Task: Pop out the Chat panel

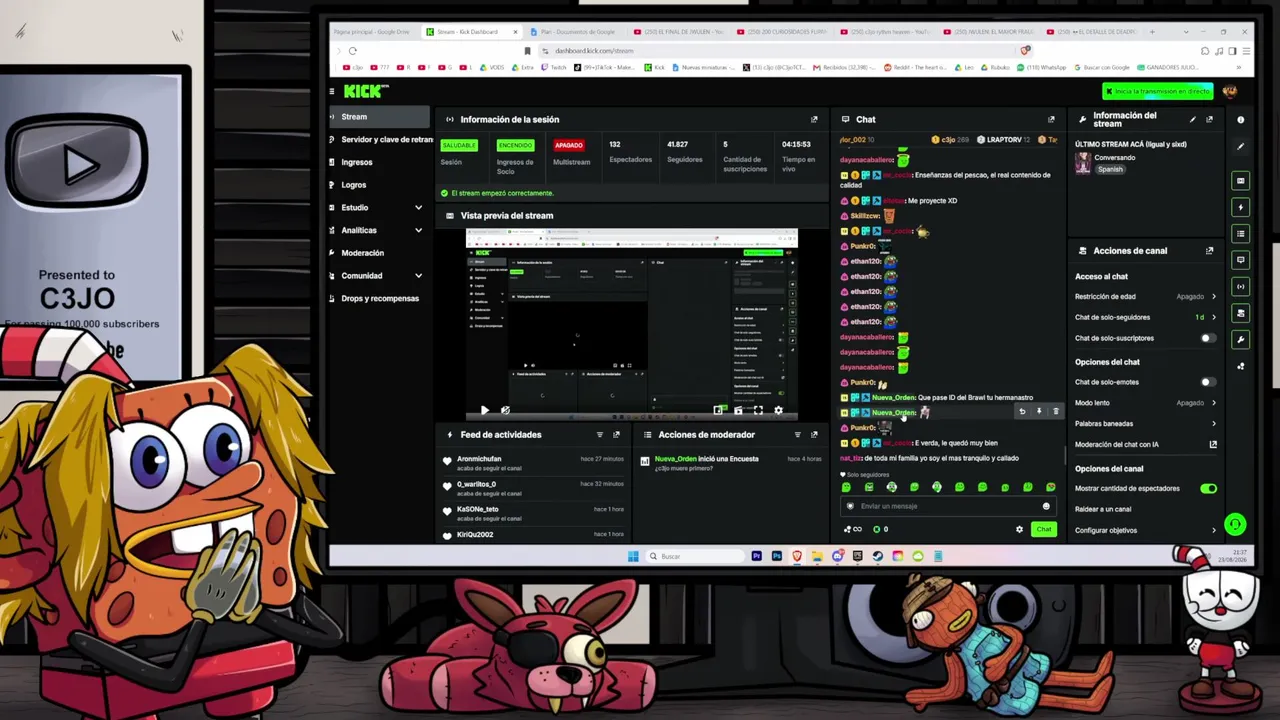Action: tap(1051, 119)
